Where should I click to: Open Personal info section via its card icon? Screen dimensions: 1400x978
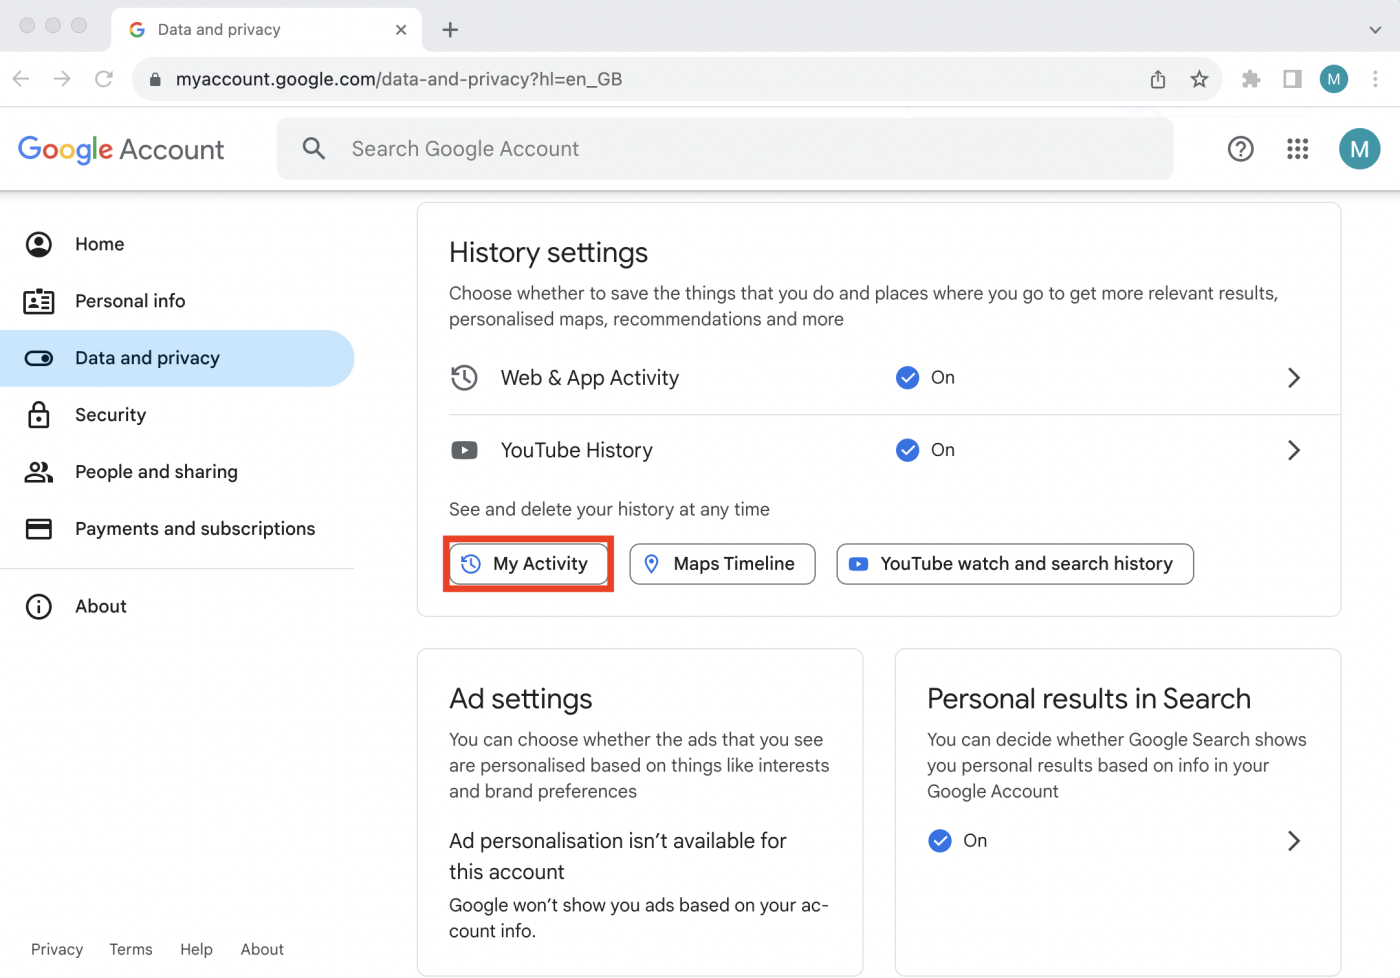[x=38, y=300]
